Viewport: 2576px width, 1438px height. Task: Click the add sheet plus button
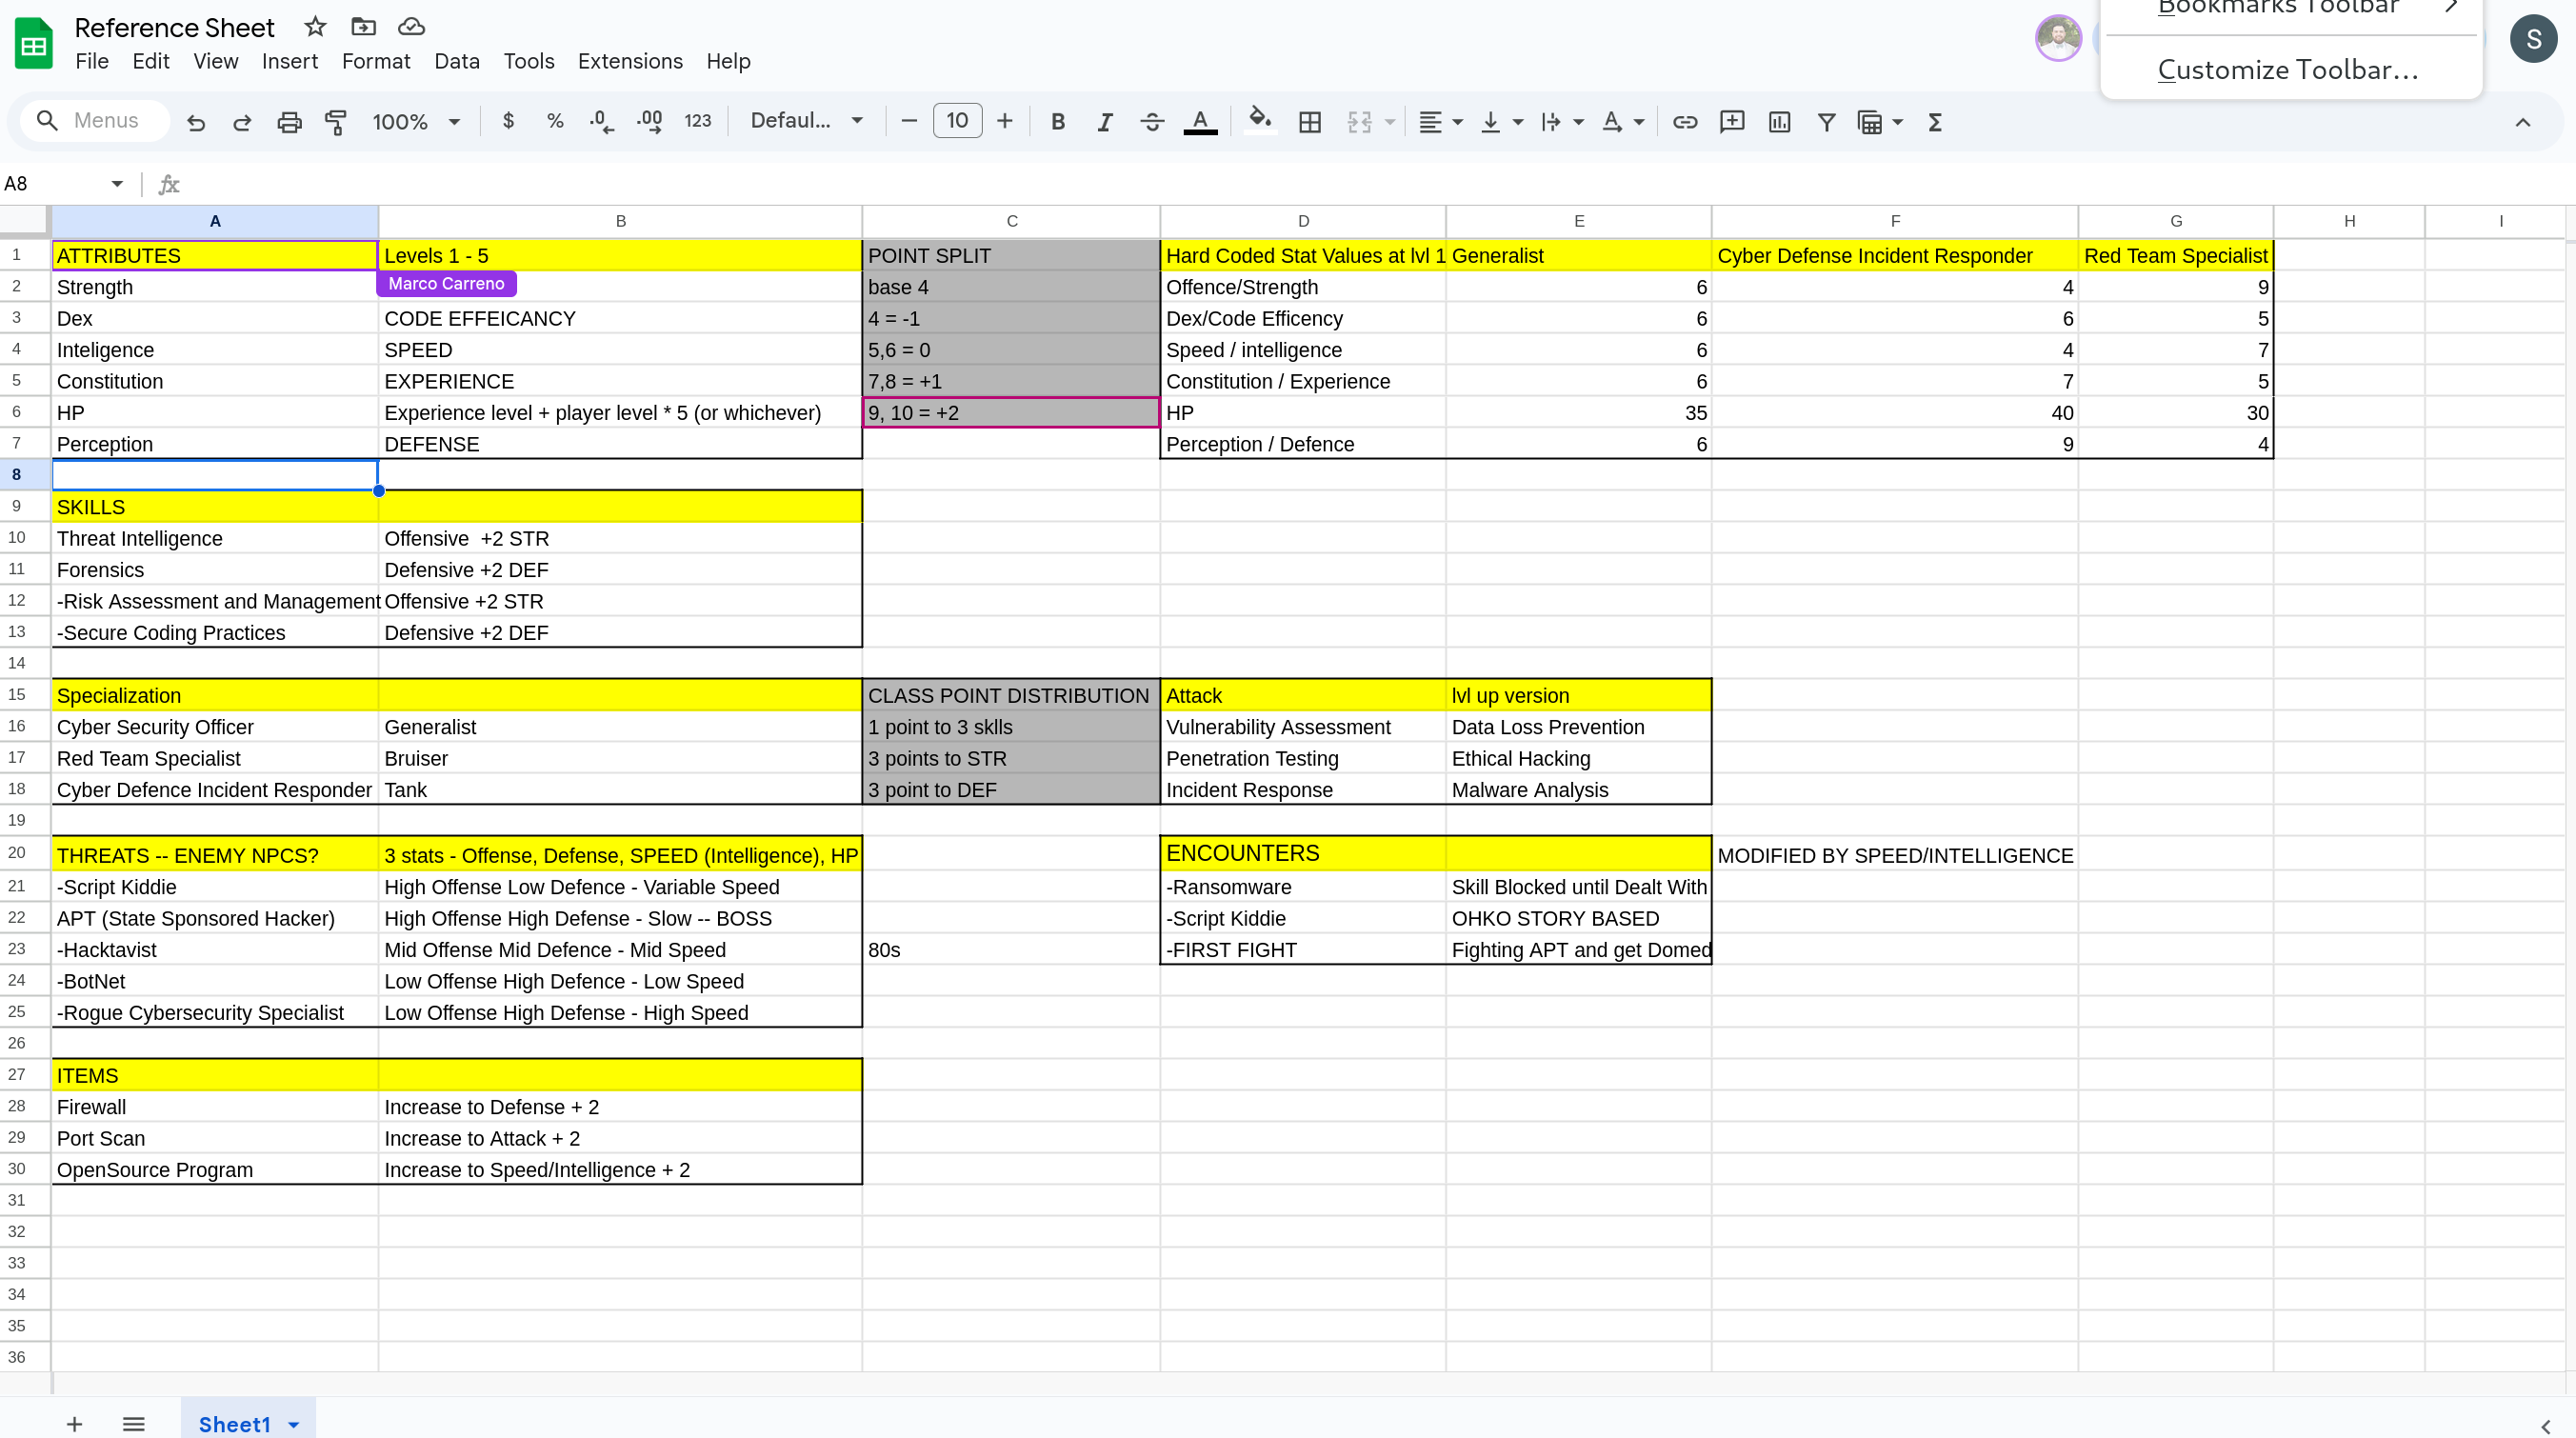pos(74,1424)
